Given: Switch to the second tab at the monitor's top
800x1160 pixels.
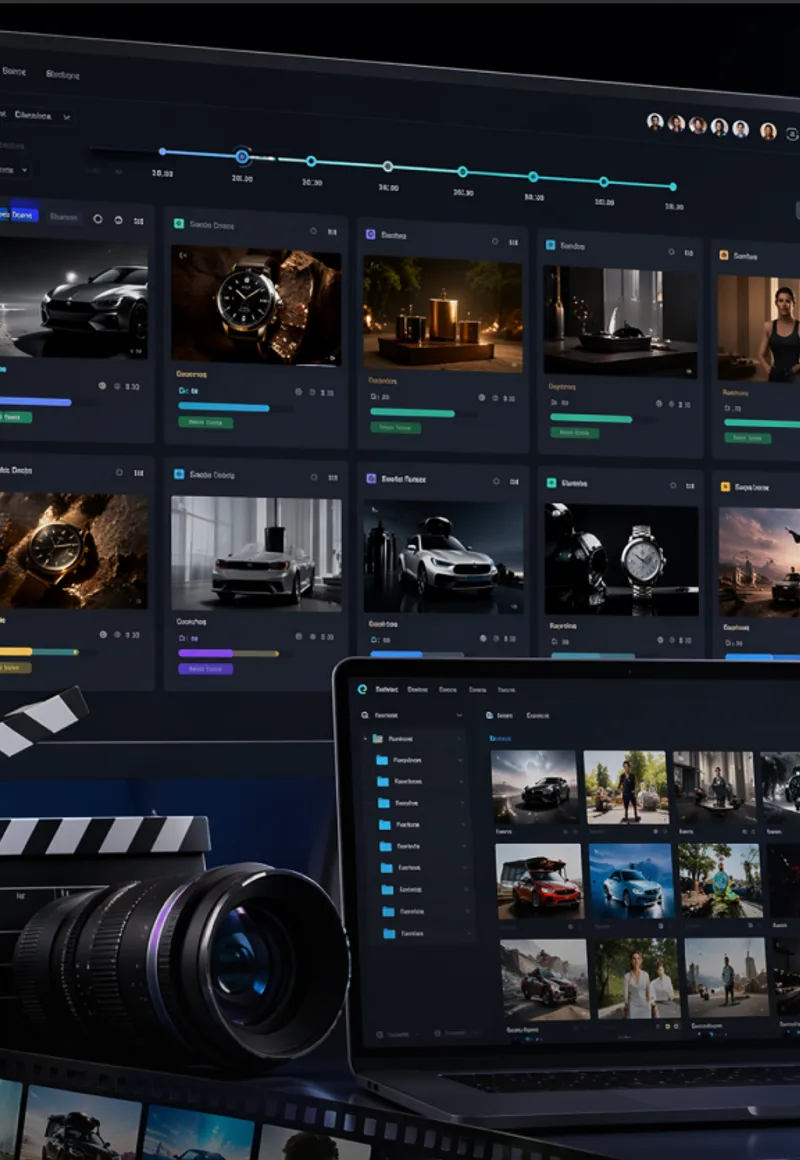Looking at the screenshot, I should click(63, 74).
